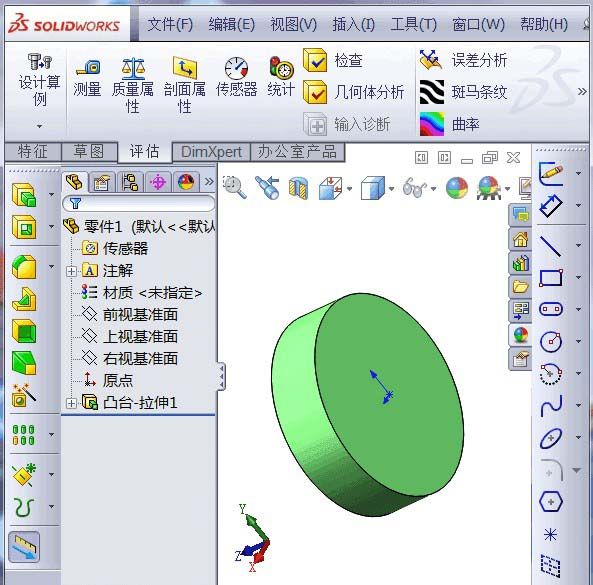Open the File Explorer folder in task pane

tap(520, 287)
